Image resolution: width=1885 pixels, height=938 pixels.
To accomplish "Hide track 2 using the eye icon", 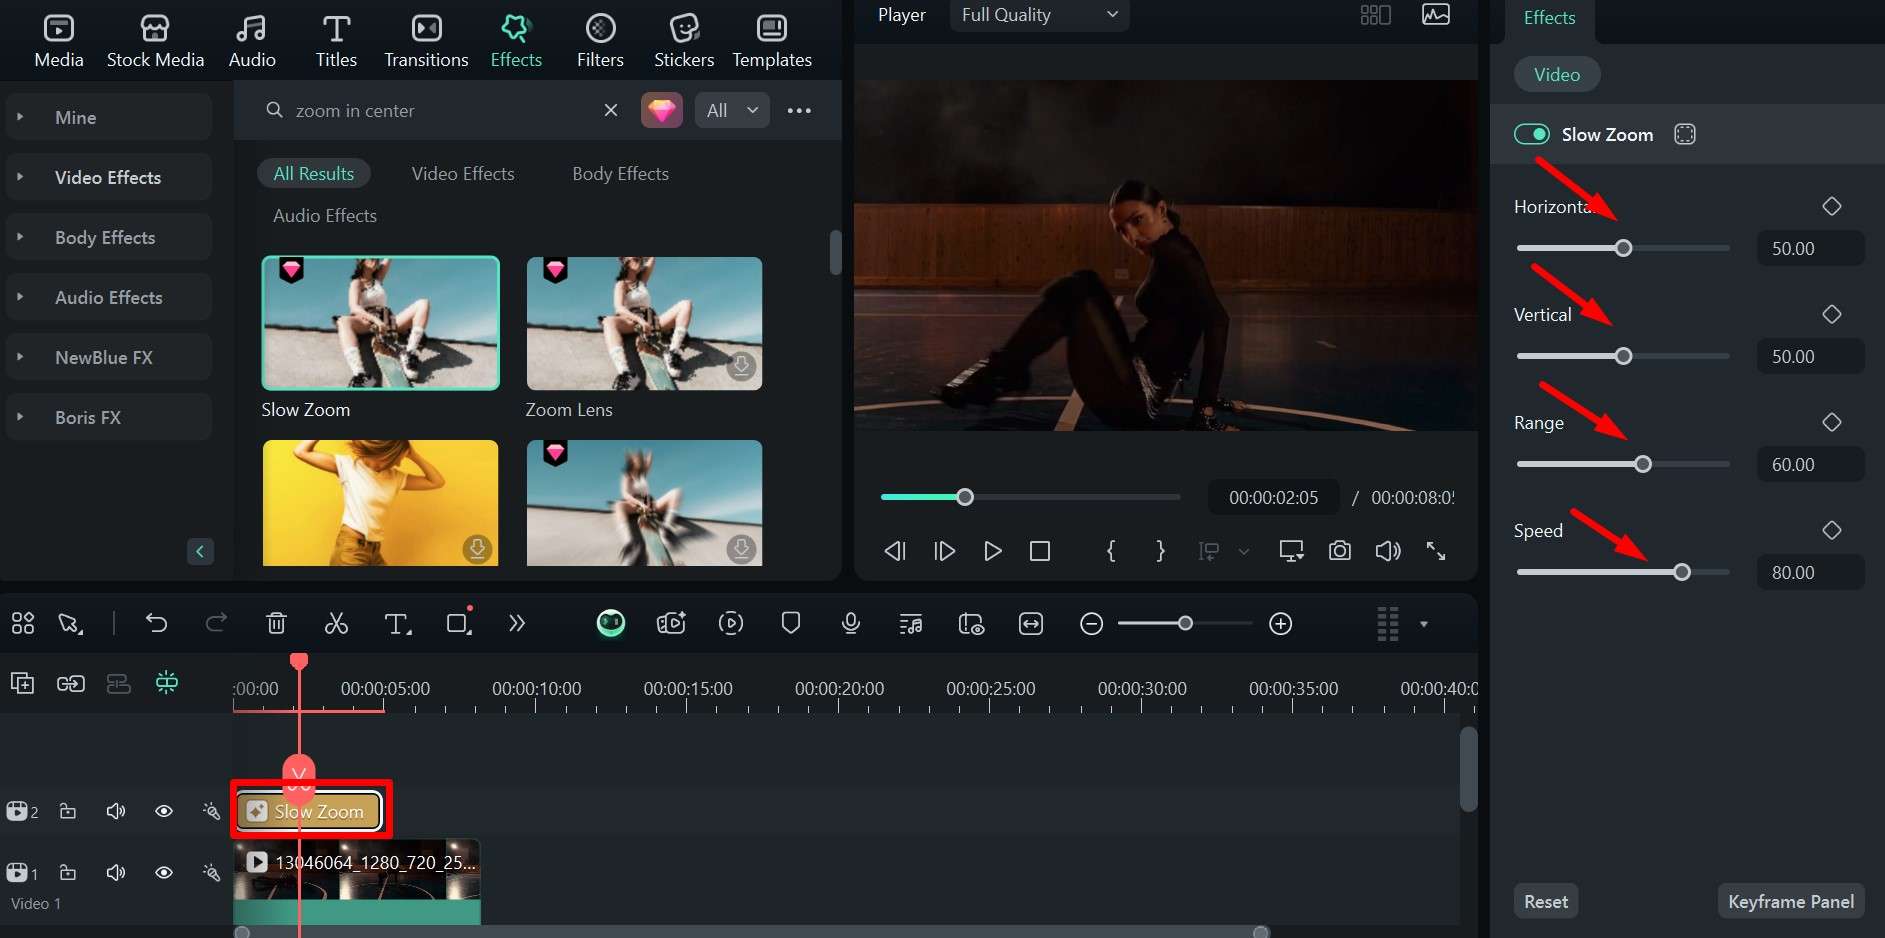I will (164, 811).
